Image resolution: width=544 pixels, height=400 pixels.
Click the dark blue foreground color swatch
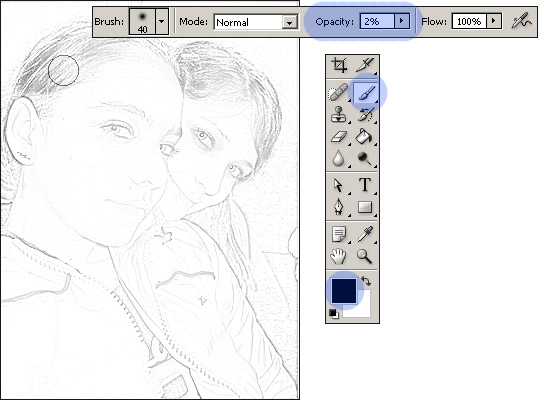343,291
